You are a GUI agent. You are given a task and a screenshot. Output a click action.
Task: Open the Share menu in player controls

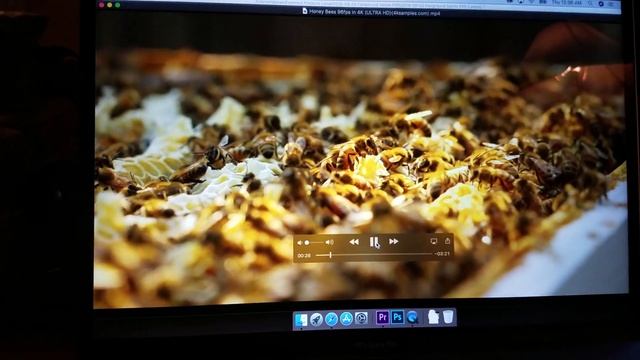click(447, 241)
